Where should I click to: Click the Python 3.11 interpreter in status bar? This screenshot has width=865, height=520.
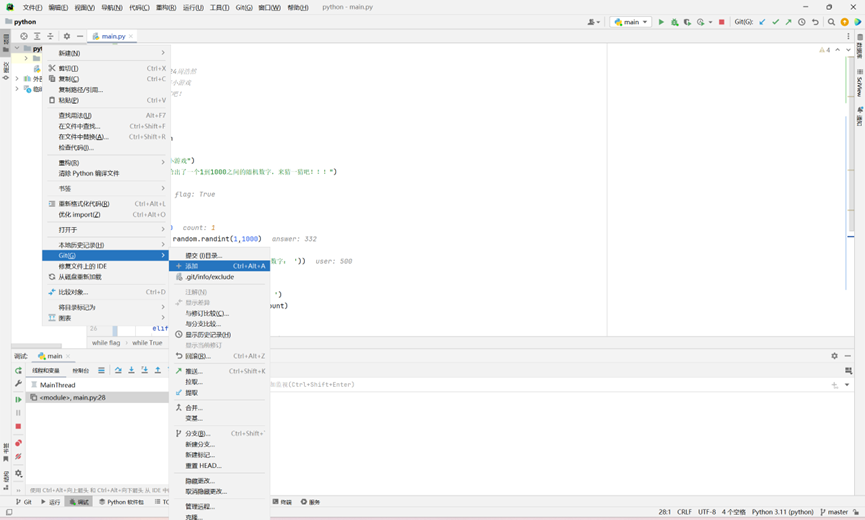[782, 511]
